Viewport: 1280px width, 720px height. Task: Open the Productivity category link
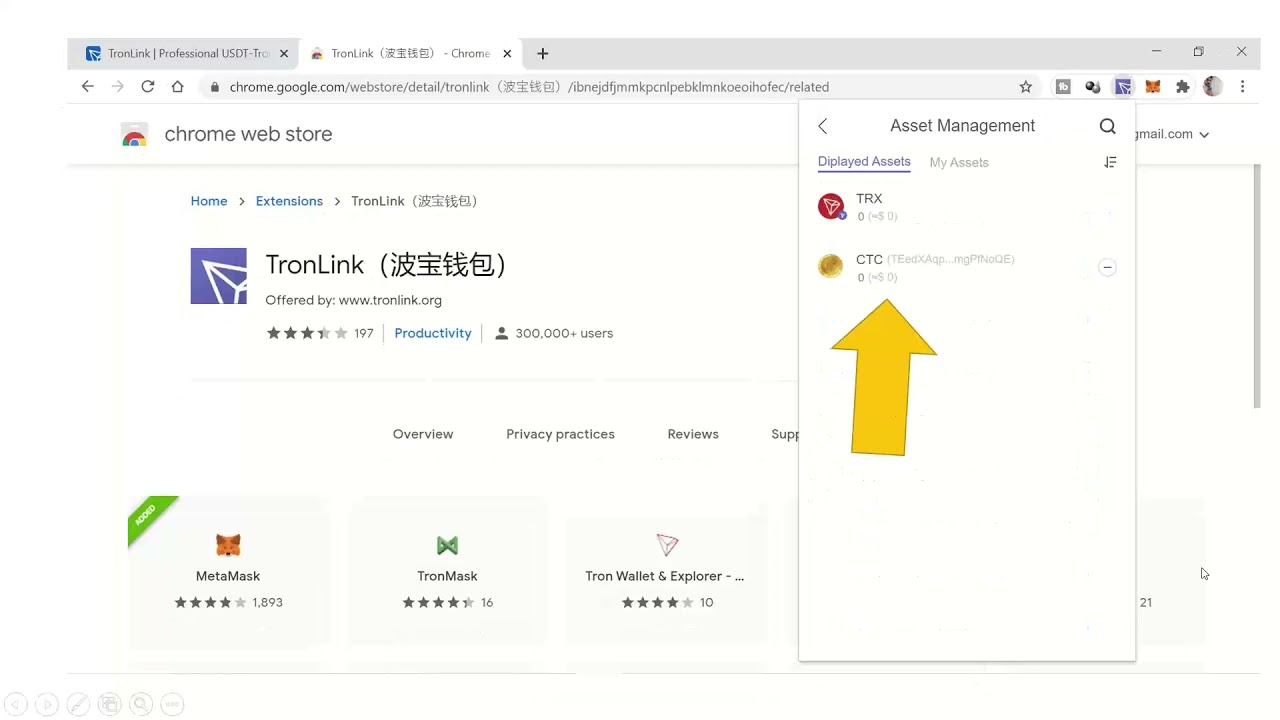[433, 333]
